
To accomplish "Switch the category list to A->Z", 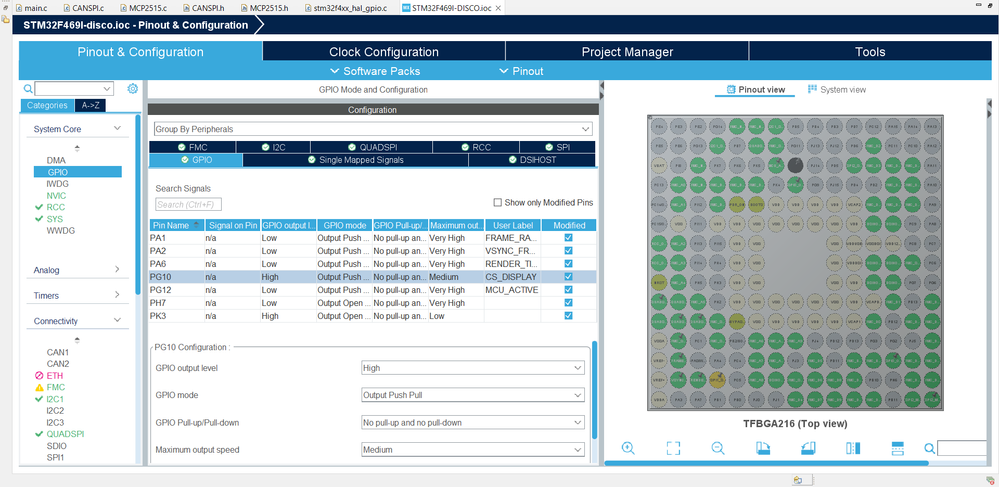I will [90, 105].
